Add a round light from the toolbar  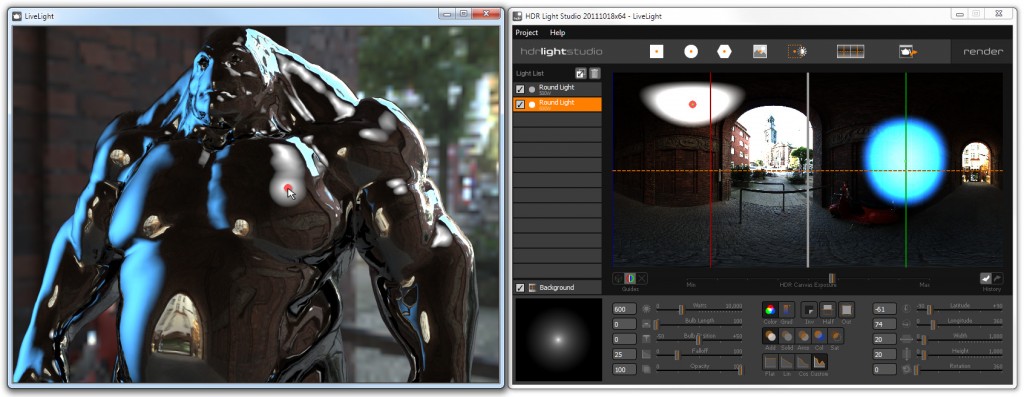click(691, 52)
